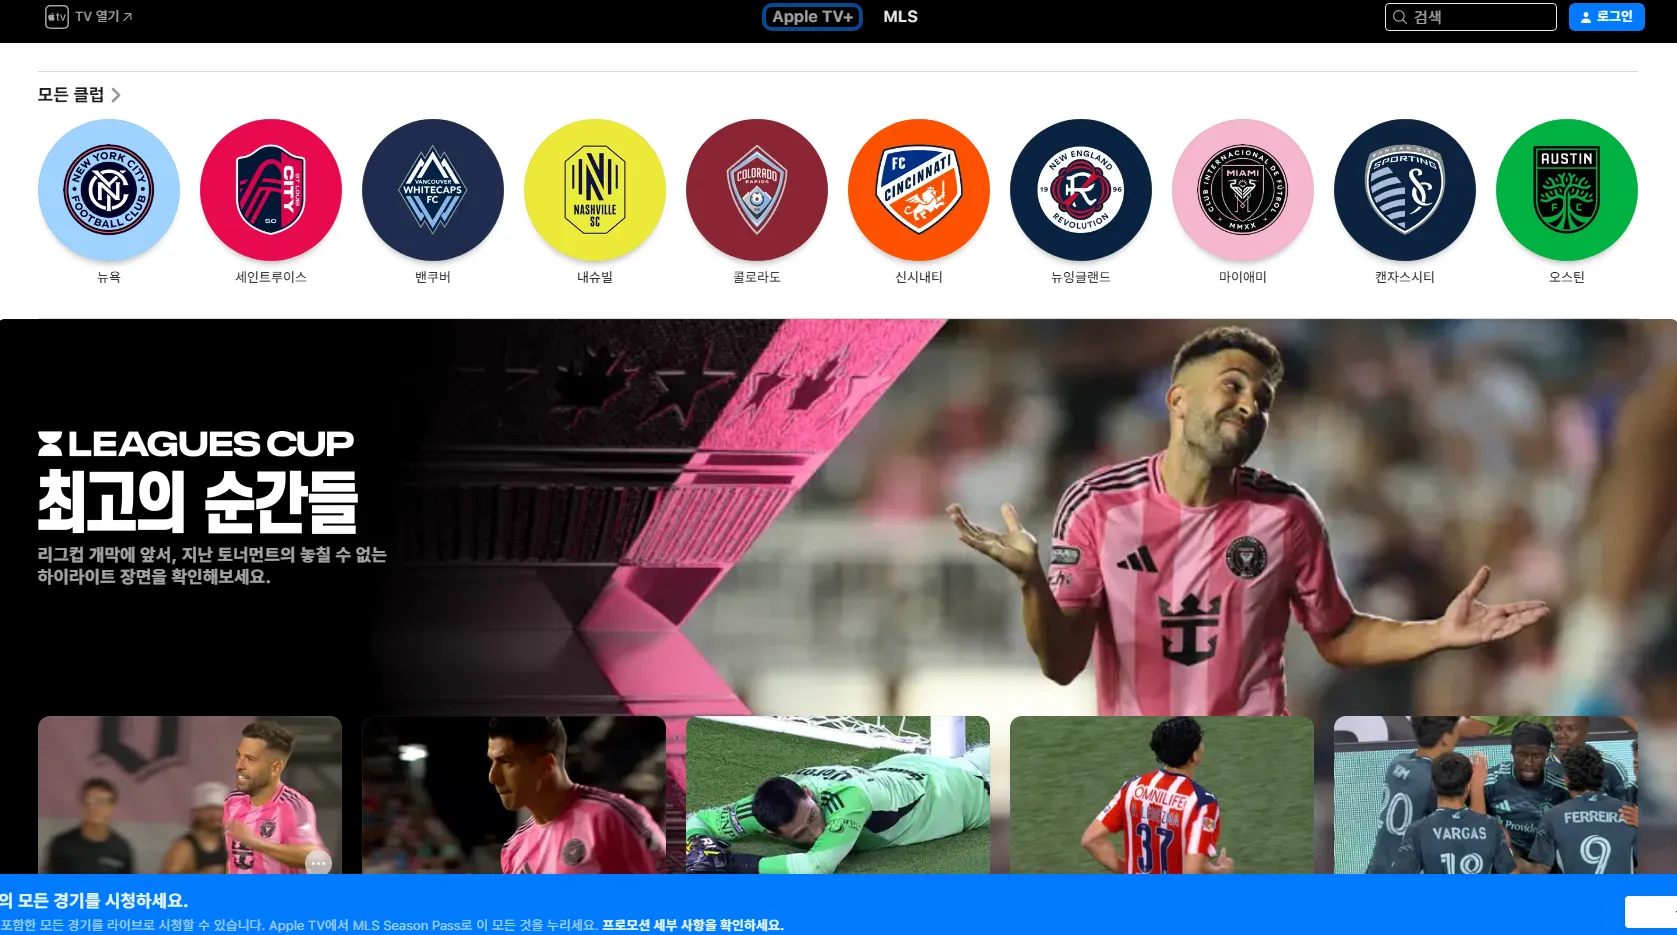Click the 뉴욕 club label
1677x935 pixels.
(x=109, y=277)
